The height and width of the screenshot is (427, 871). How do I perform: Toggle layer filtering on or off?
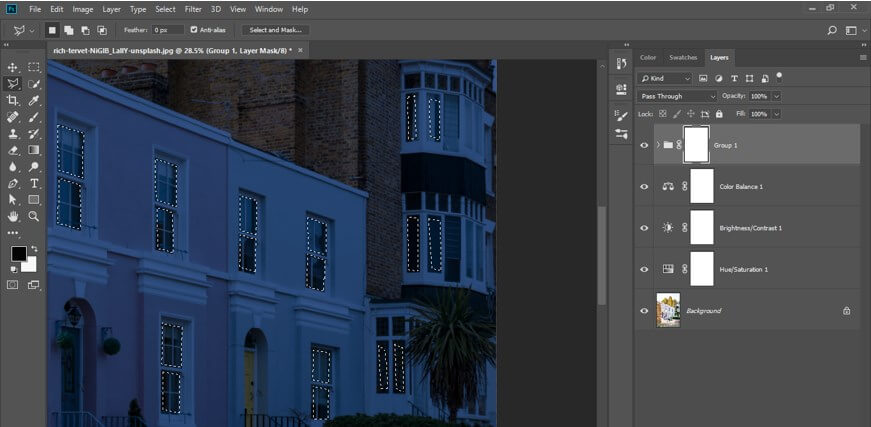point(779,75)
